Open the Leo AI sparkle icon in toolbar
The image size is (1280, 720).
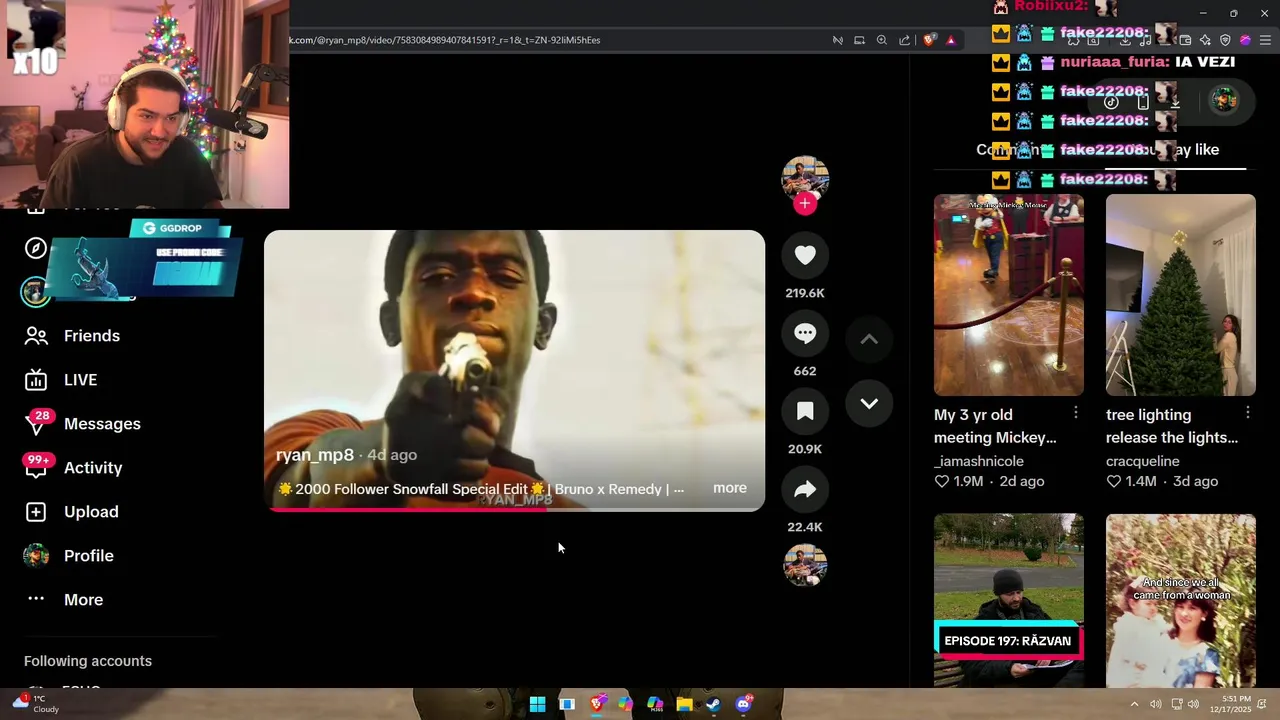tap(1205, 40)
